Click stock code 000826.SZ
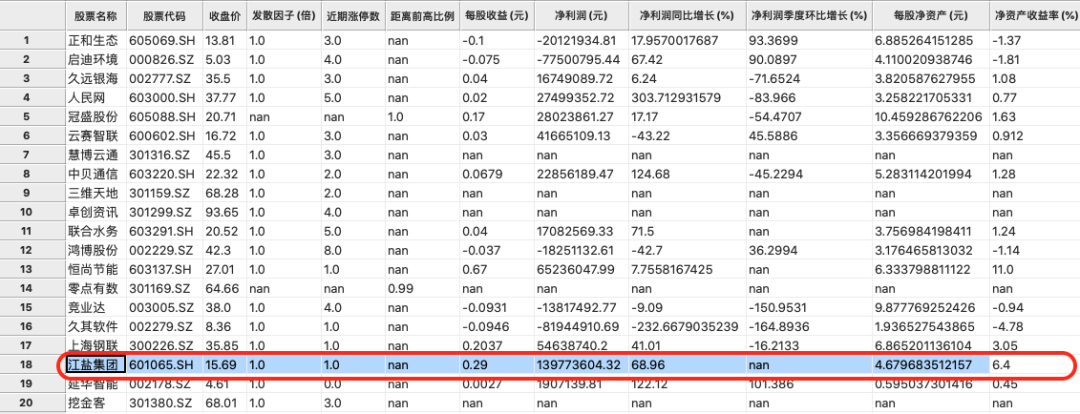Screen dimensions: 1080x414 pos(165,59)
